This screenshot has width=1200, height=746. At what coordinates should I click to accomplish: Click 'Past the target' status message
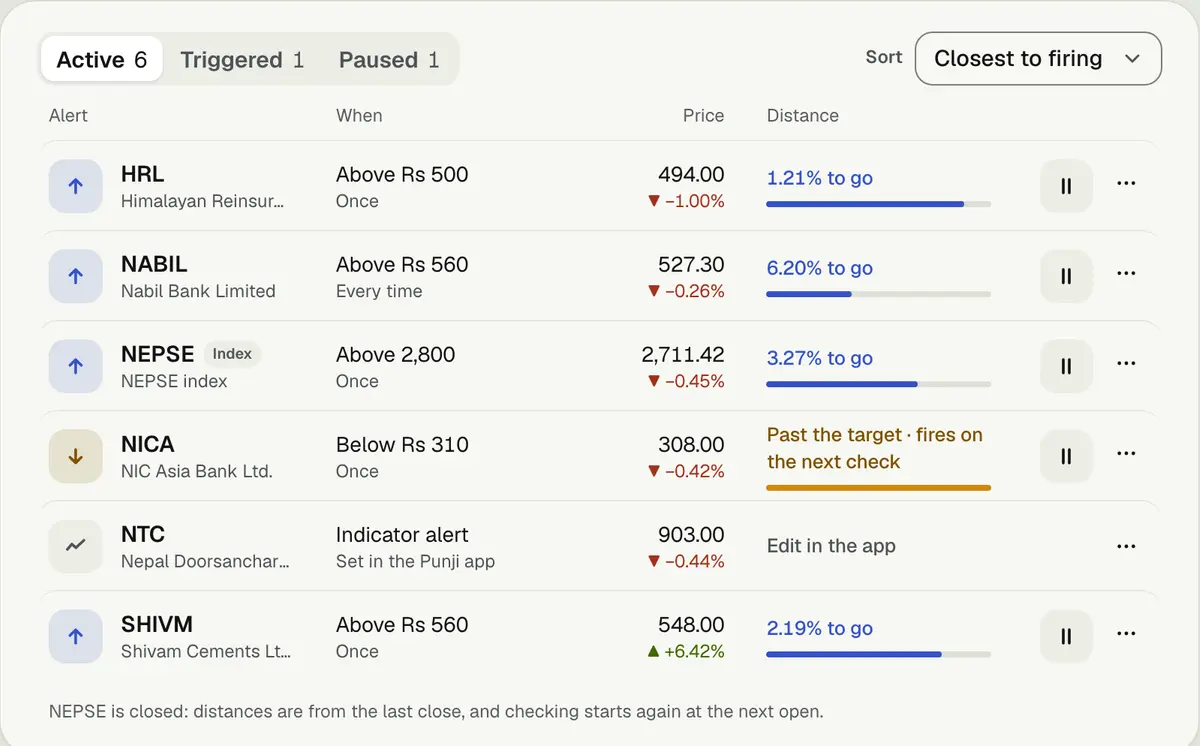coord(875,449)
